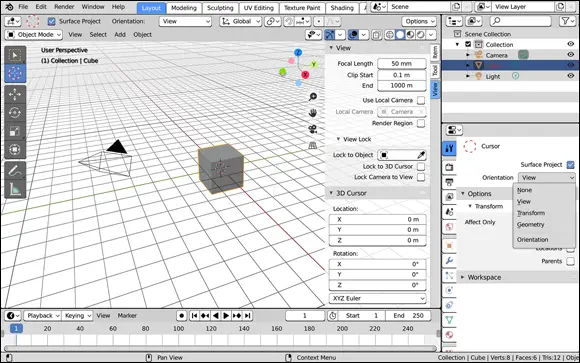580x363 pixels.
Task: Open the Global transform orientation dropdown
Action: (x=240, y=21)
